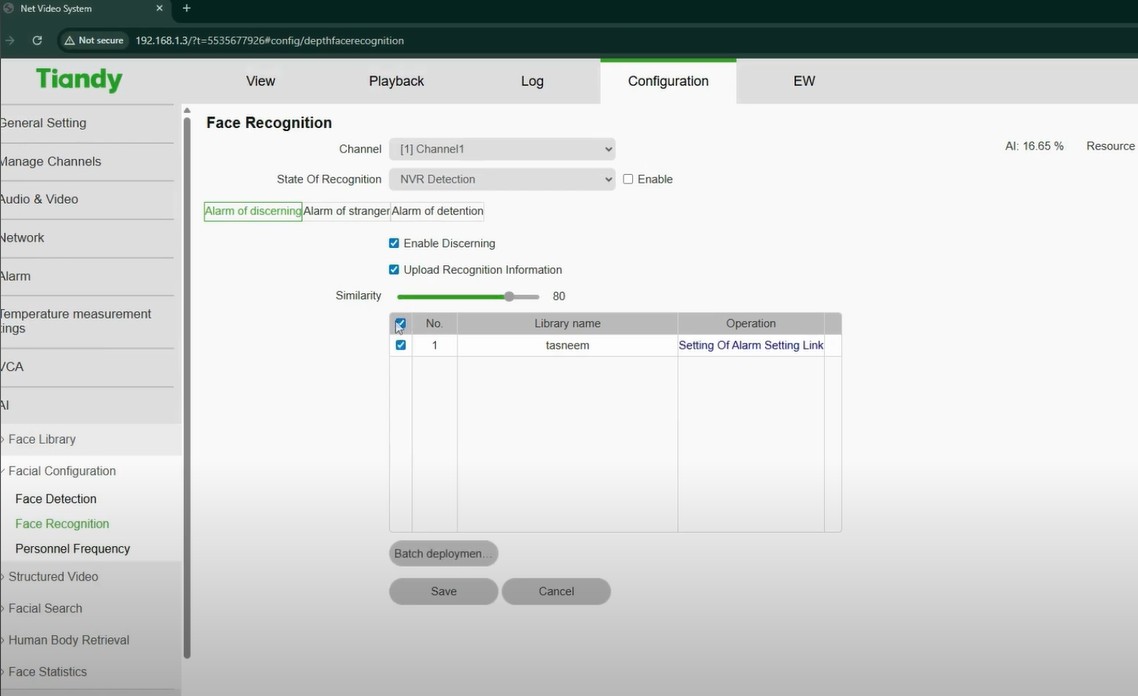The image size is (1138, 696).
Task: Click the browser forward arrow
Action: [10, 40]
